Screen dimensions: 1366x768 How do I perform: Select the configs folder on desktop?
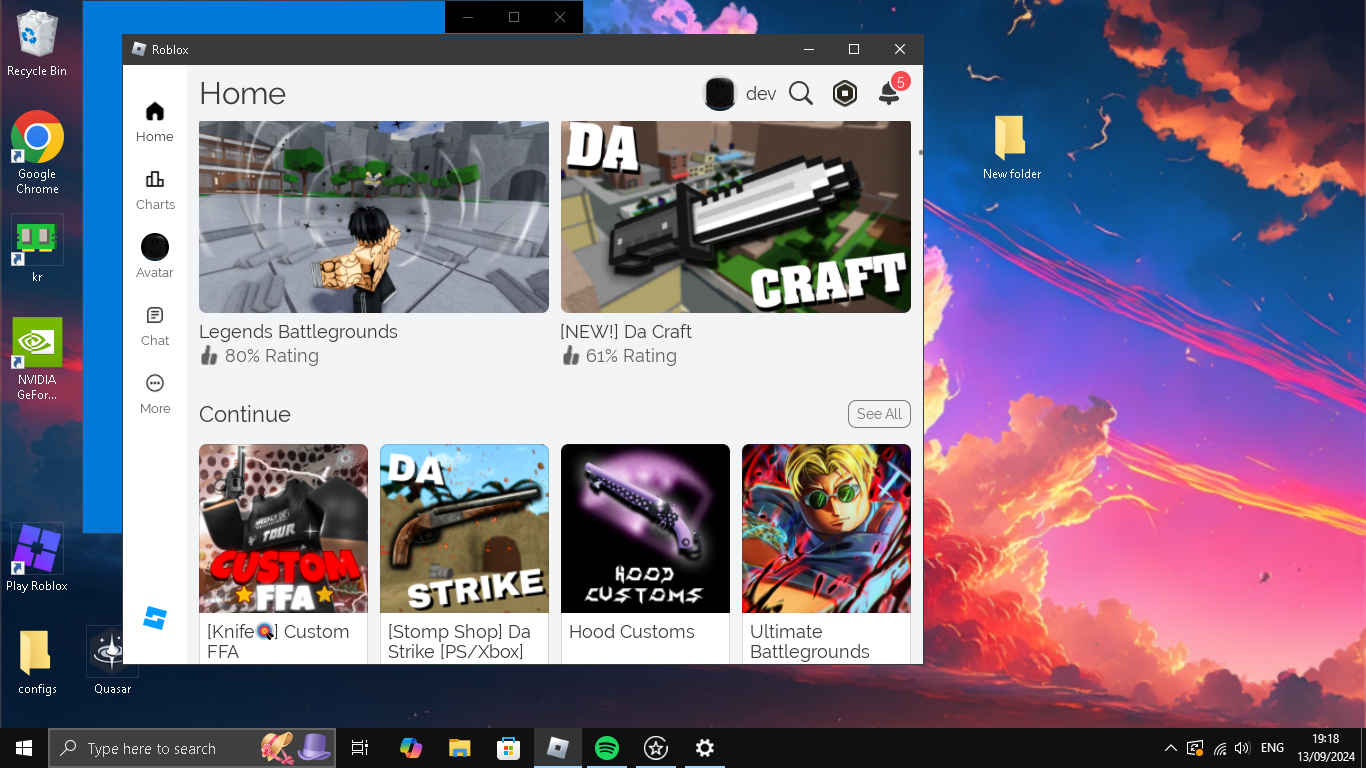tap(37, 662)
